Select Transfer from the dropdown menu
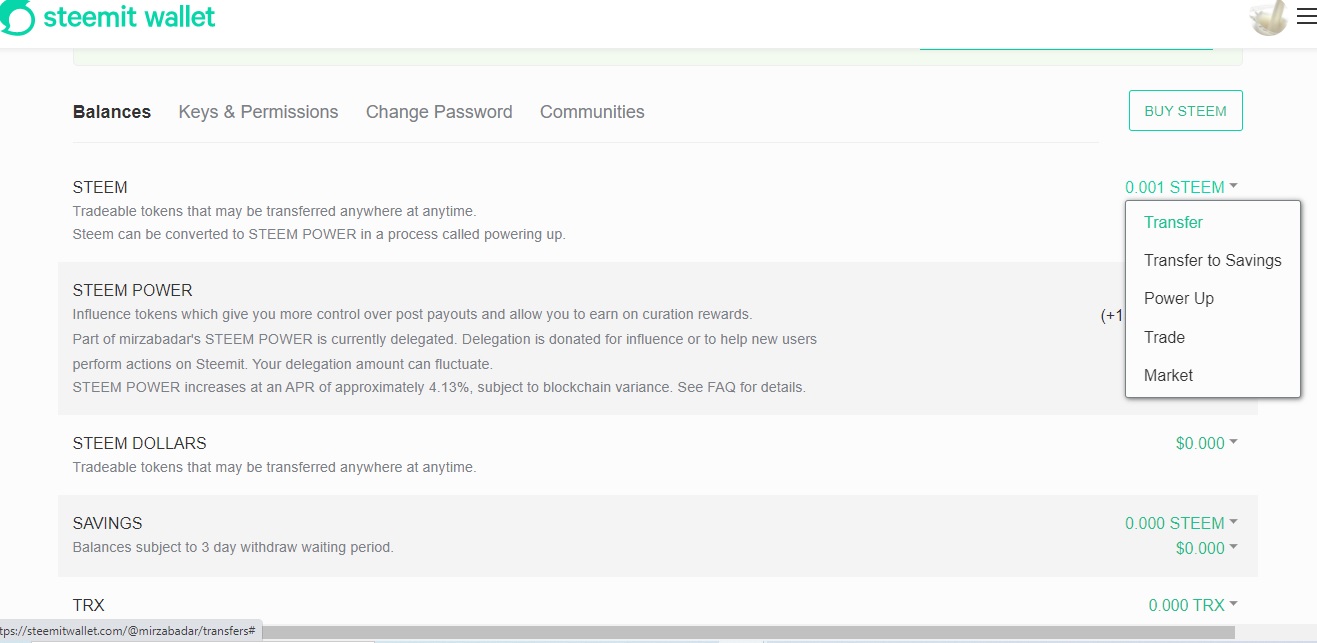The width and height of the screenshot is (1317, 643). pos(1173,223)
